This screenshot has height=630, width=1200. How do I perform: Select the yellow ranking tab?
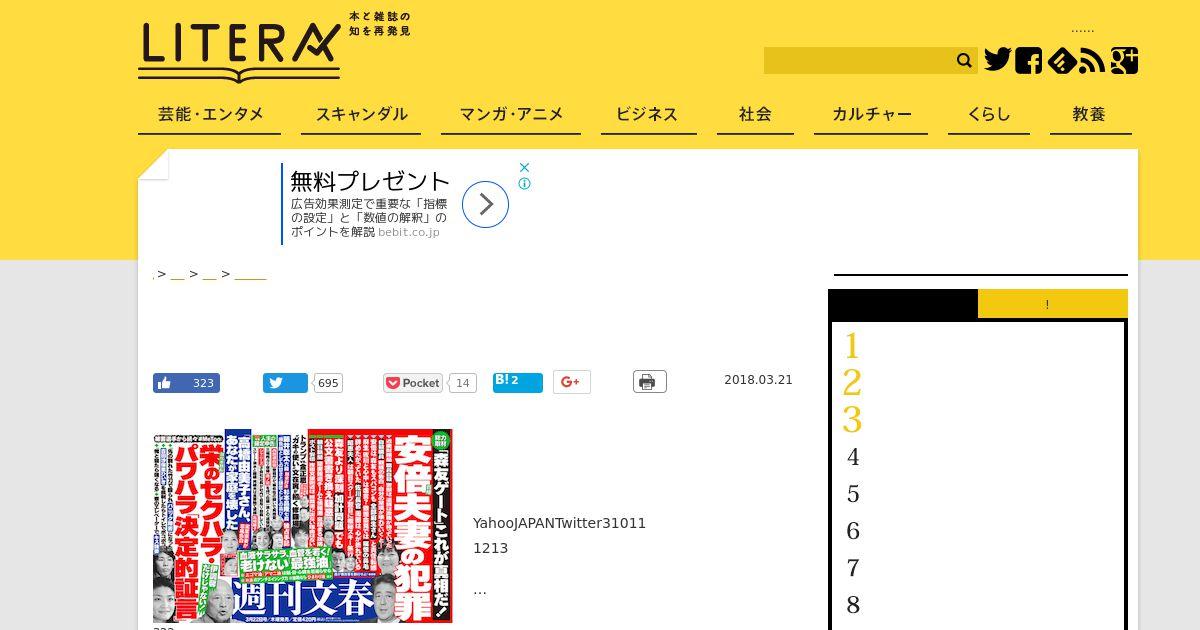click(x=1053, y=304)
